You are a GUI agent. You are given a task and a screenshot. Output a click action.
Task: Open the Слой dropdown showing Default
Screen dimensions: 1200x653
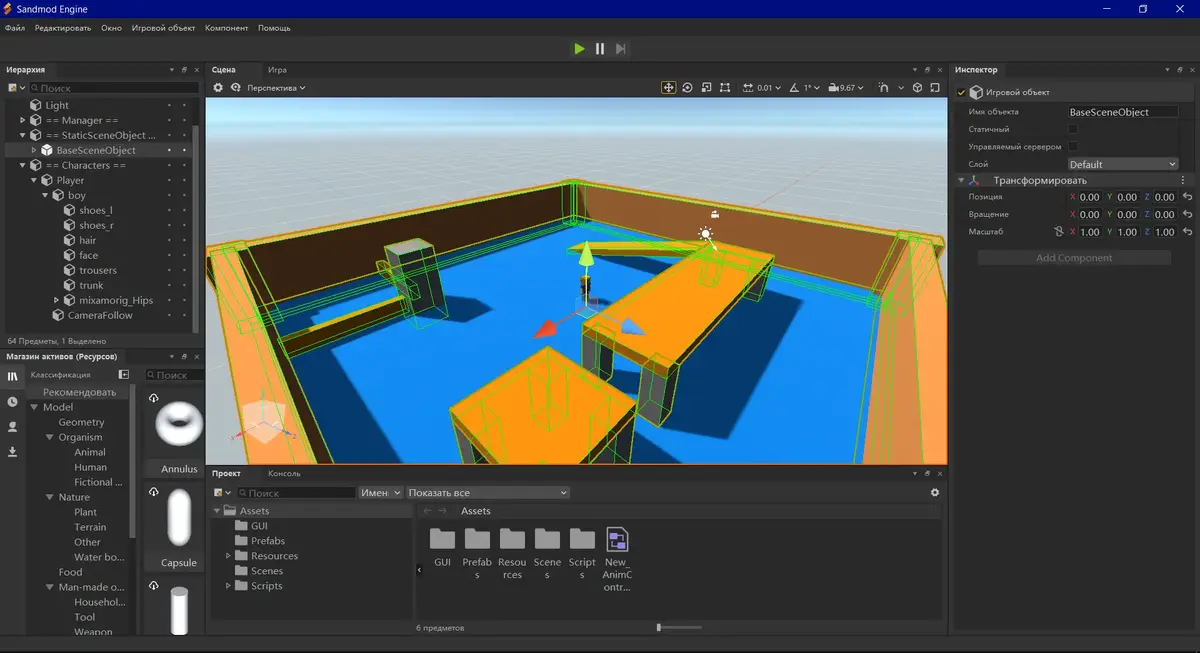point(1122,163)
